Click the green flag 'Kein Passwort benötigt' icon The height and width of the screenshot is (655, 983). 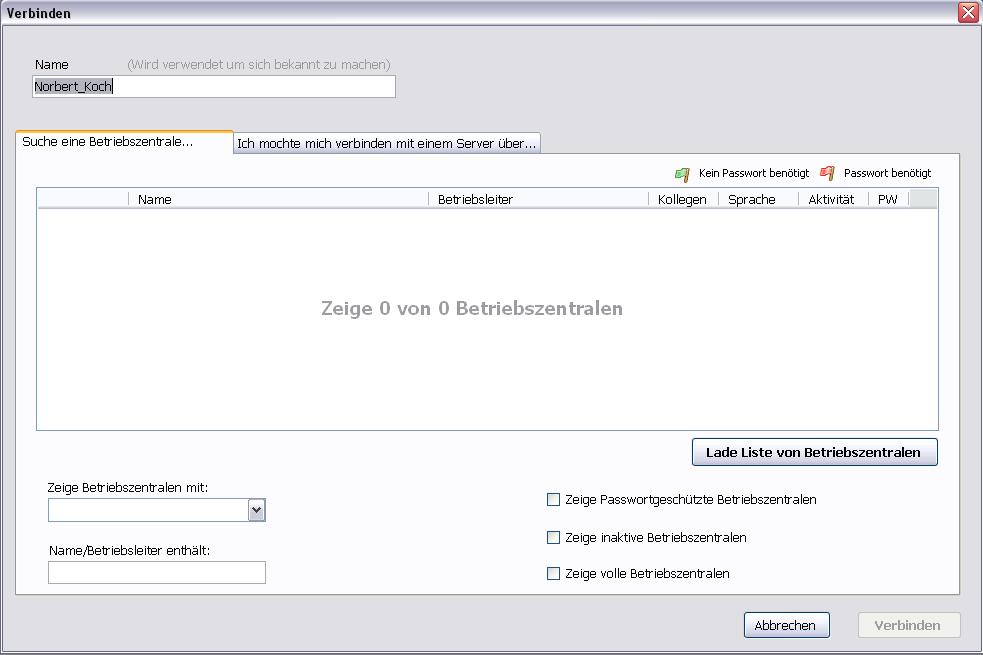pyautogui.click(x=682, y=174)
